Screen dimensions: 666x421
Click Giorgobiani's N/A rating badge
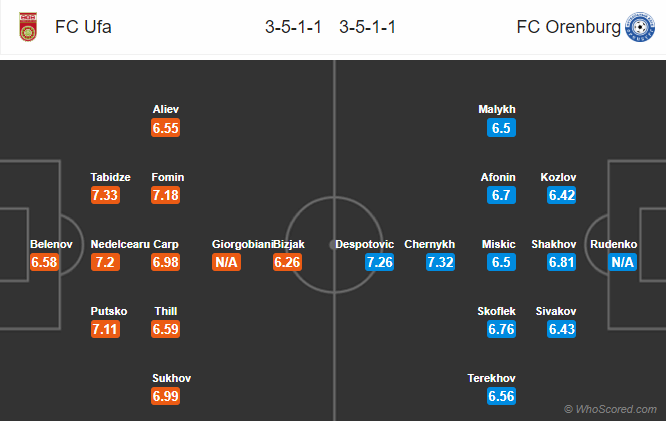pyautogui.click(x=226, y=262)
